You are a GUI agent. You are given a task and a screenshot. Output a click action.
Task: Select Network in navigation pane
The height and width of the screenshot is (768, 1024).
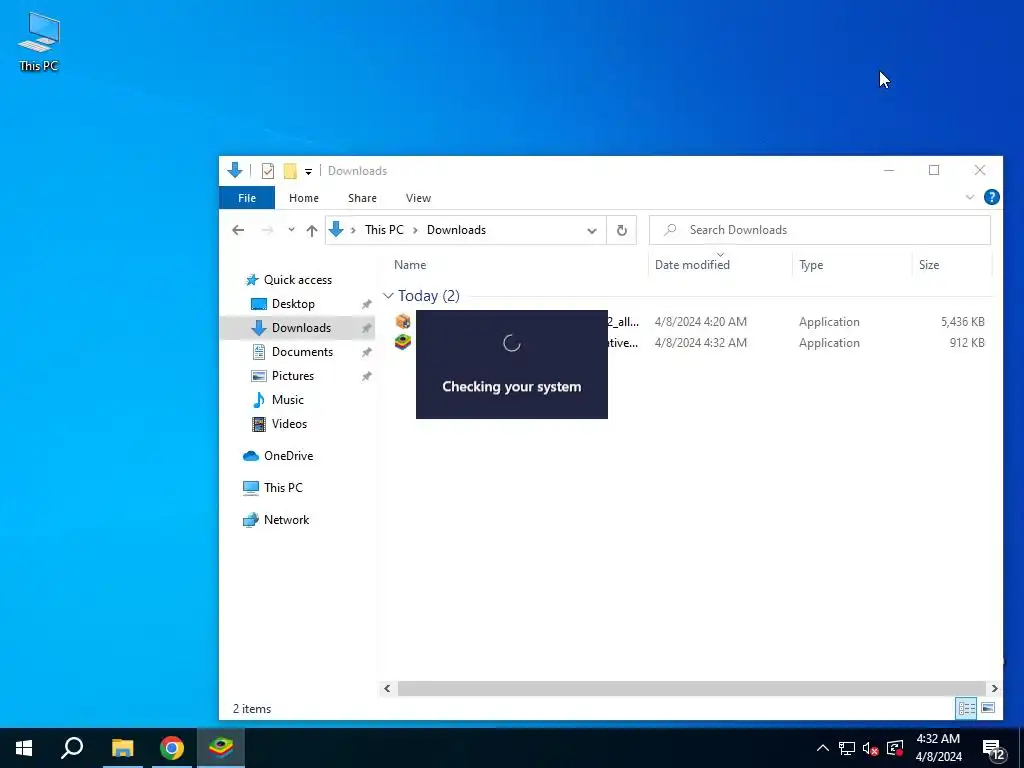click(286, 520)
